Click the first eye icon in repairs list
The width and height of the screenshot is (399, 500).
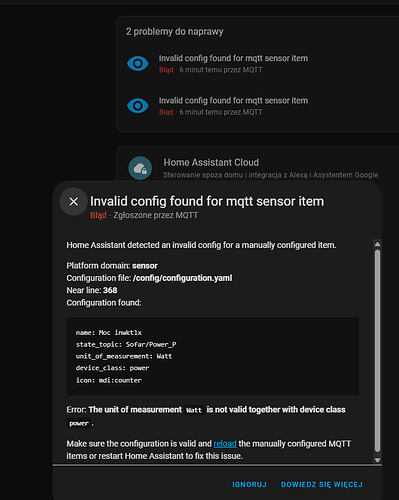tap(138, 63)
